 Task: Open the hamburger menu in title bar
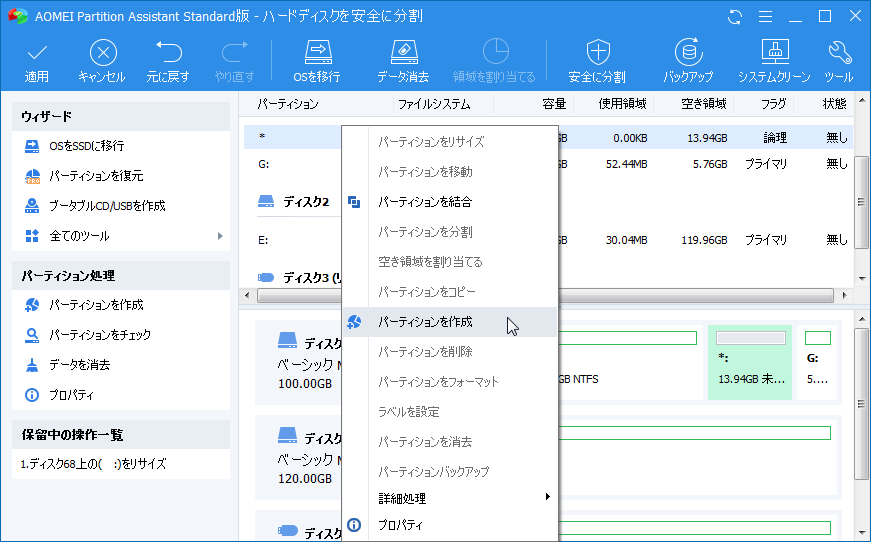[x=765, y=17]
